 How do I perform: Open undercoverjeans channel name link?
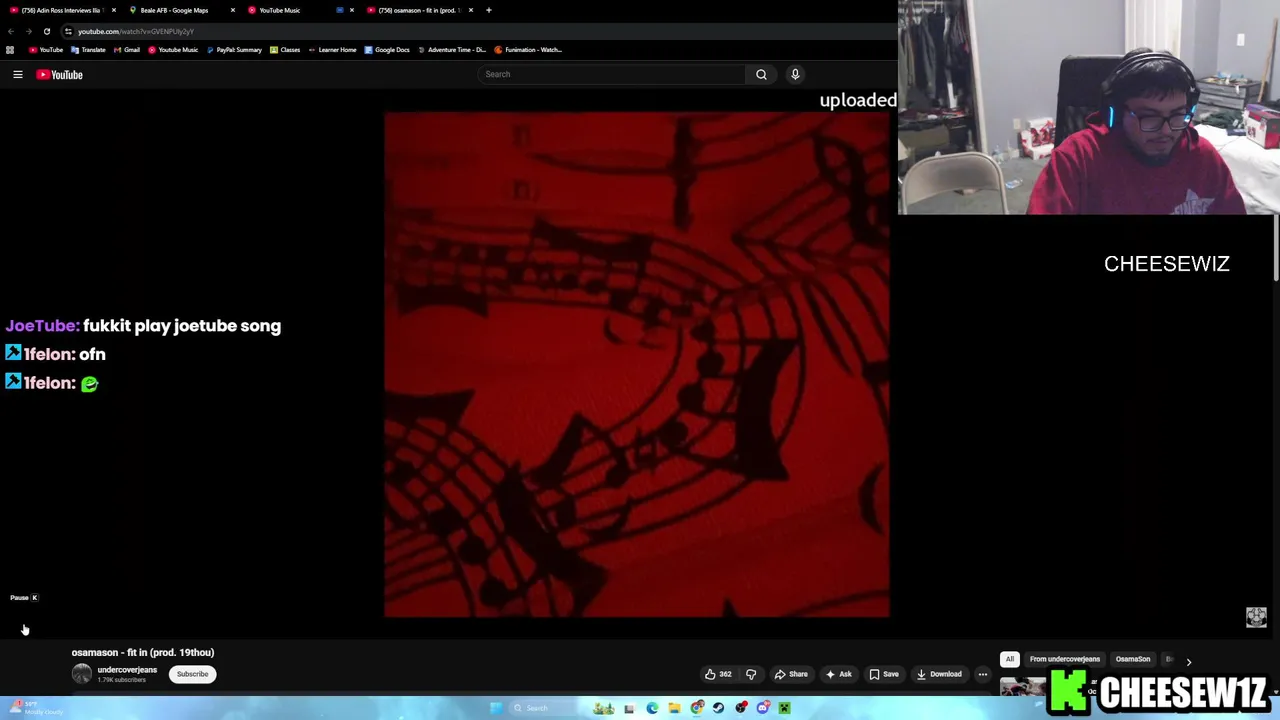coord(127,670)
